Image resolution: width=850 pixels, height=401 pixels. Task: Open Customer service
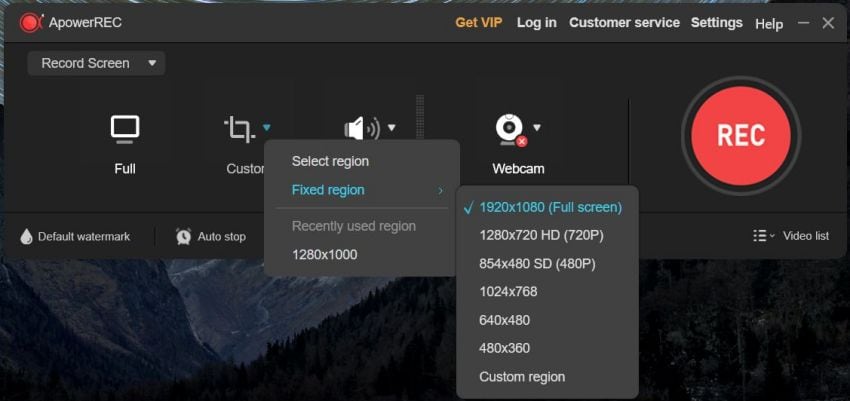click(x=624, y=23)
